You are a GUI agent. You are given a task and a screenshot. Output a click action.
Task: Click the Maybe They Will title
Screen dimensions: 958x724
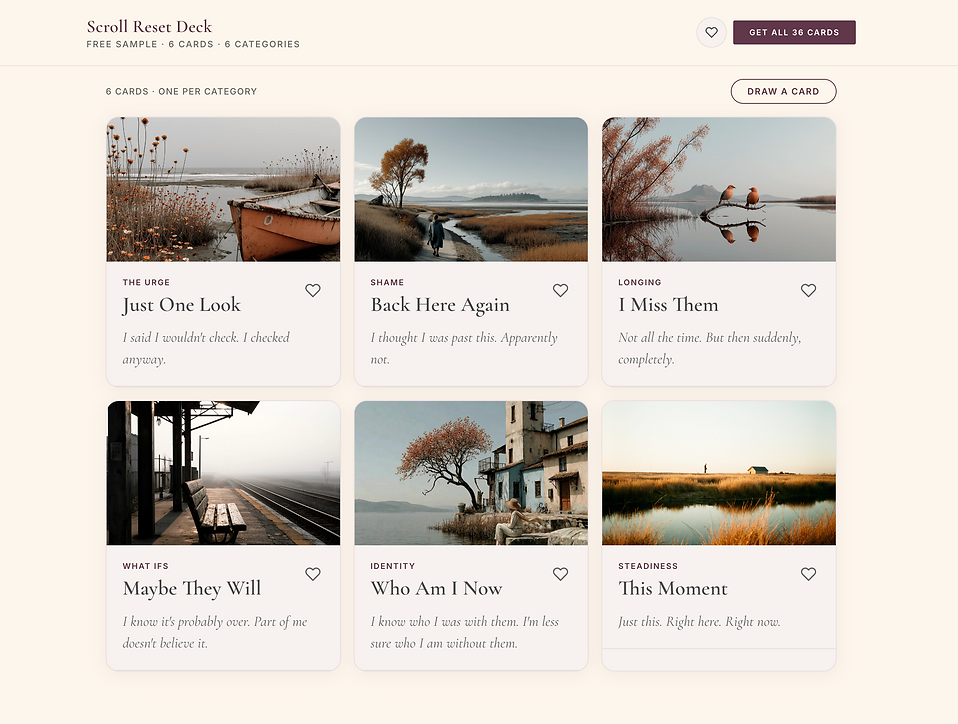192,588
